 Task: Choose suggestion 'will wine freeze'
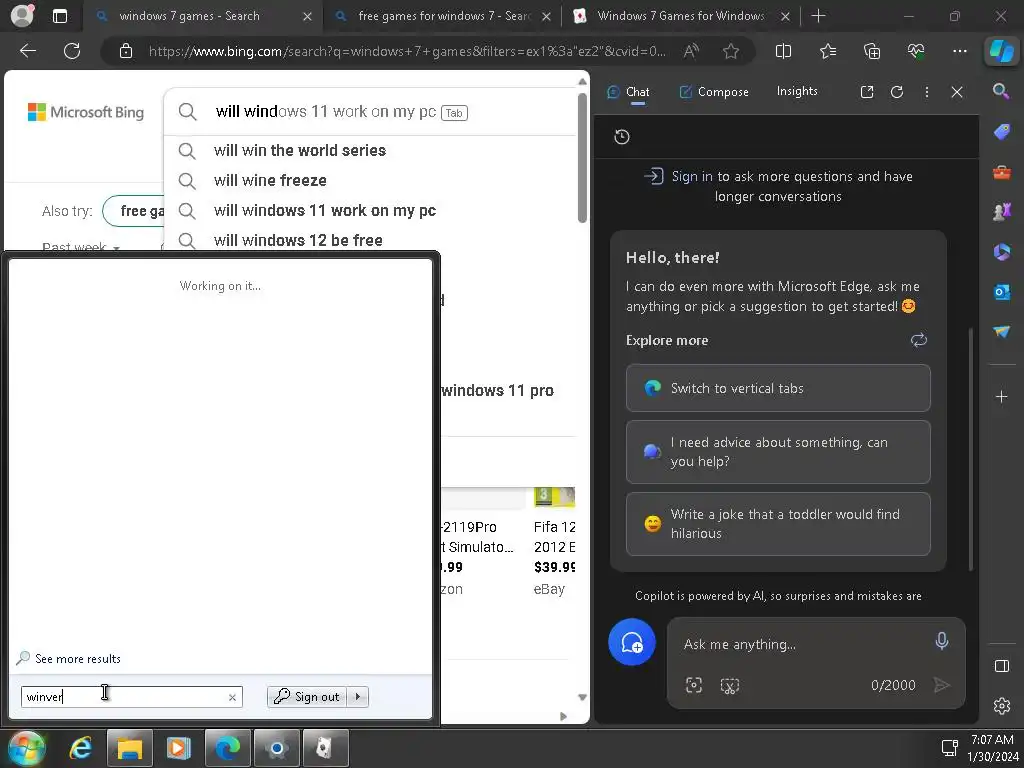270,180
